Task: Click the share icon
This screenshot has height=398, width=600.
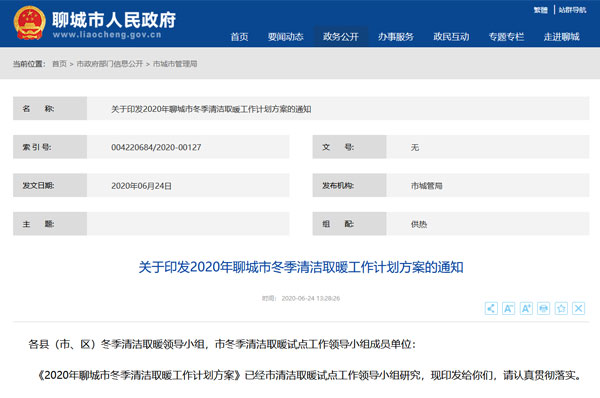Action: pyautogui.click(x=491, y=308)
